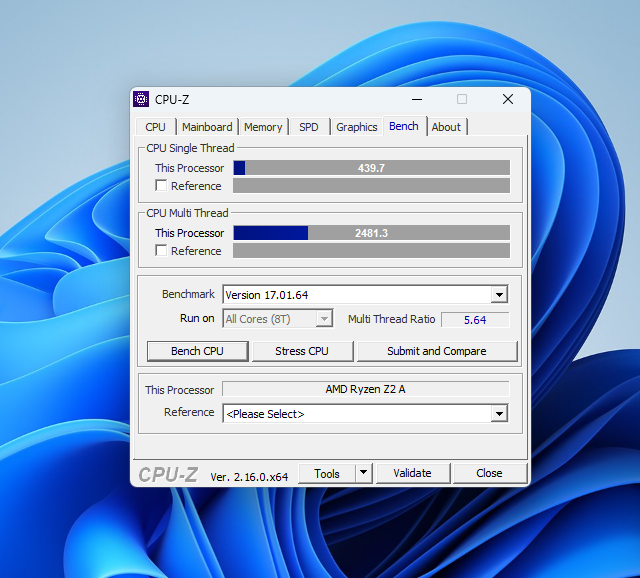The image size is (640, 578).
Task: Click Submit and Compare
Action: (436, 351)
